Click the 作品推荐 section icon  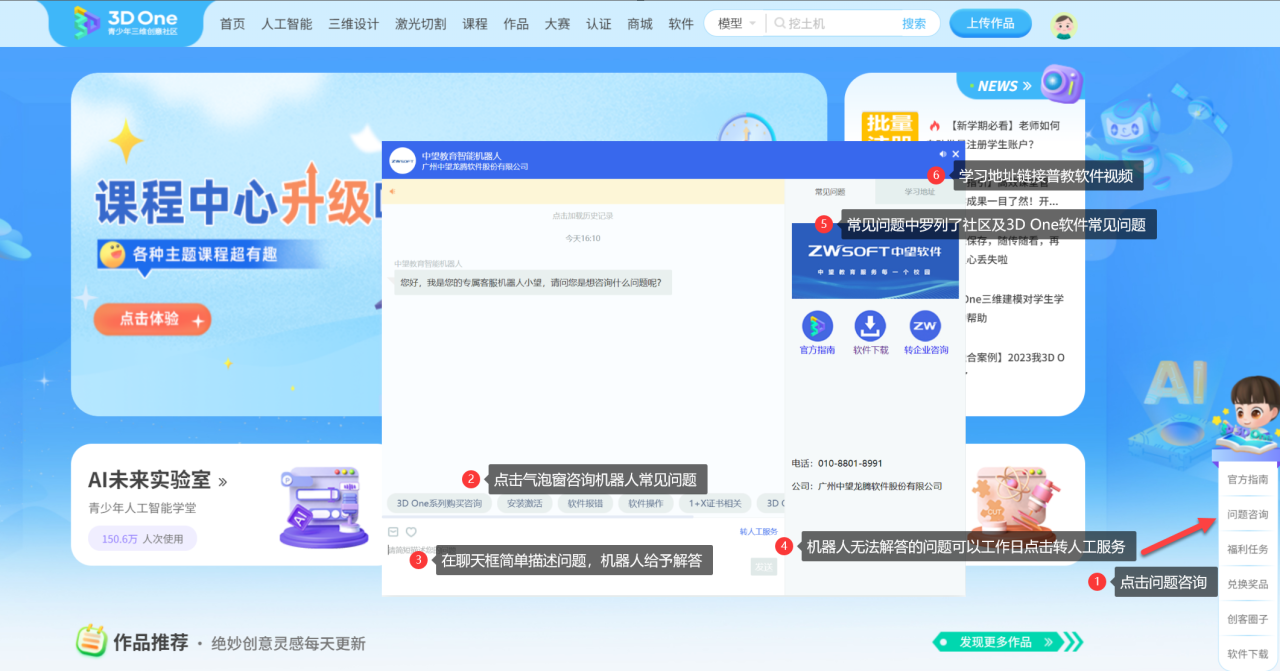pyautogui.click(x=92, y=641)
